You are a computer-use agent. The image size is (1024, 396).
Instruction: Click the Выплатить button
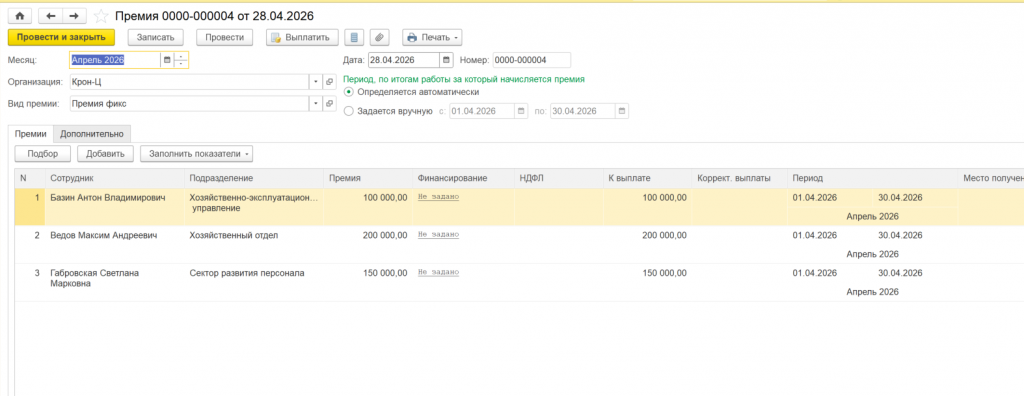[x=302, y=37]
